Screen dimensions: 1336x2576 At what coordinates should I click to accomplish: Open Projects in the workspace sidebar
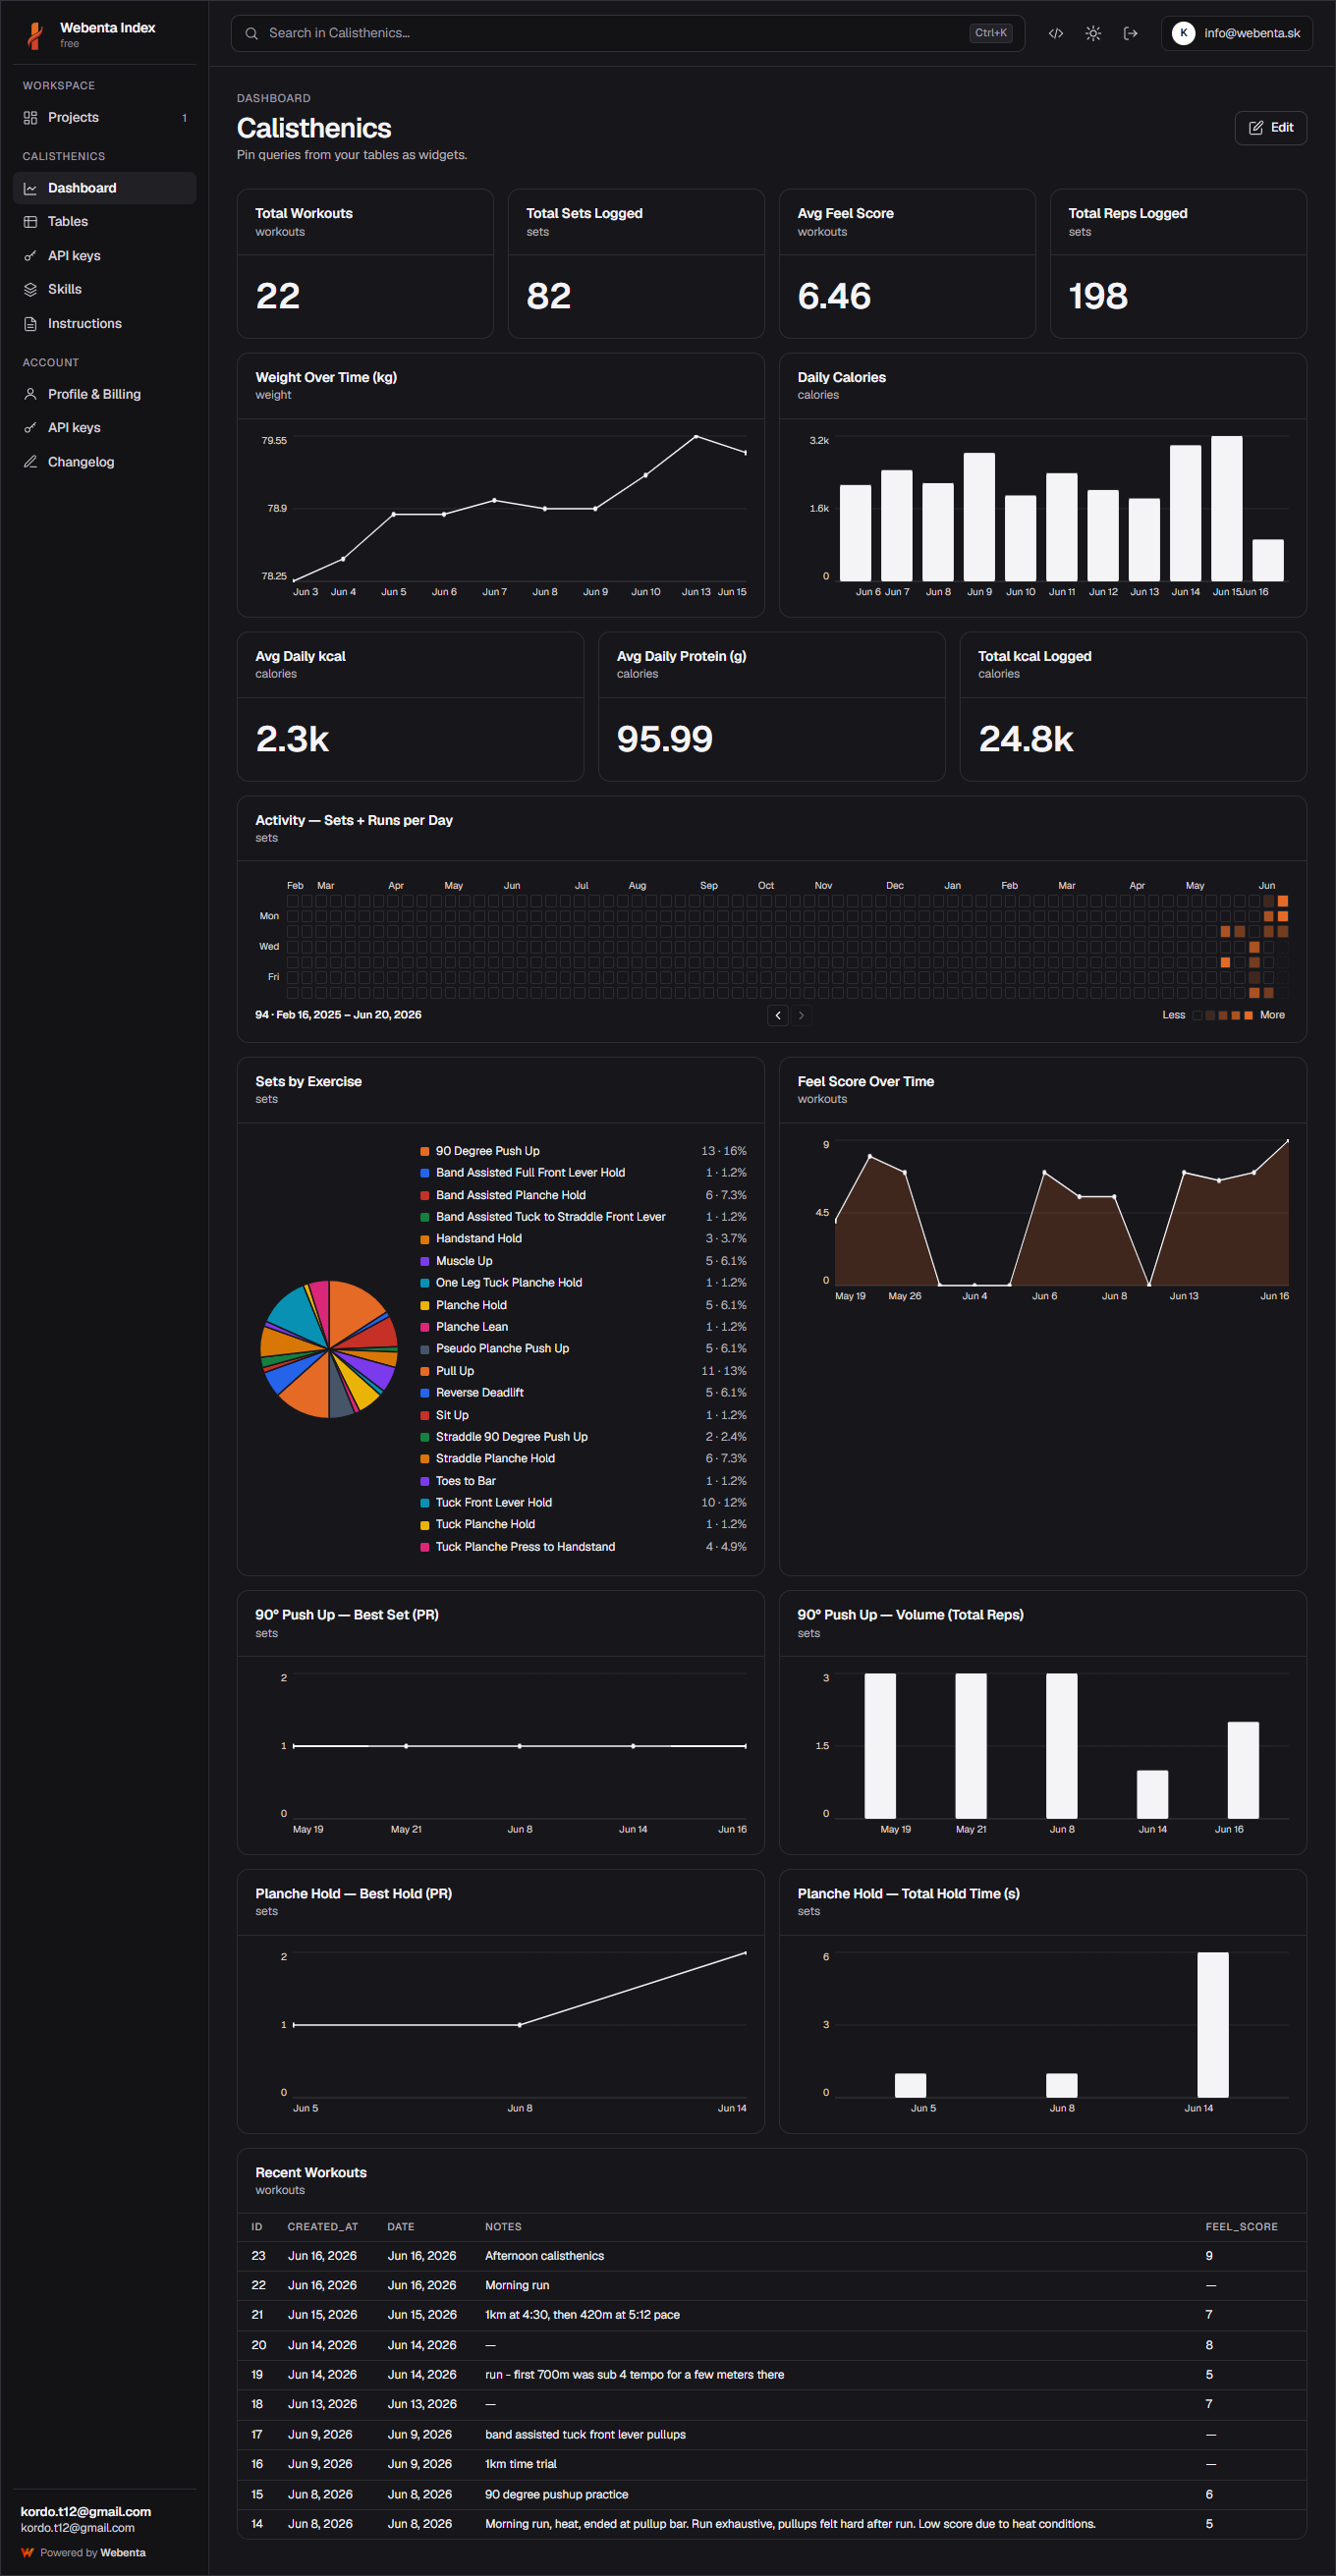[104, 118]
